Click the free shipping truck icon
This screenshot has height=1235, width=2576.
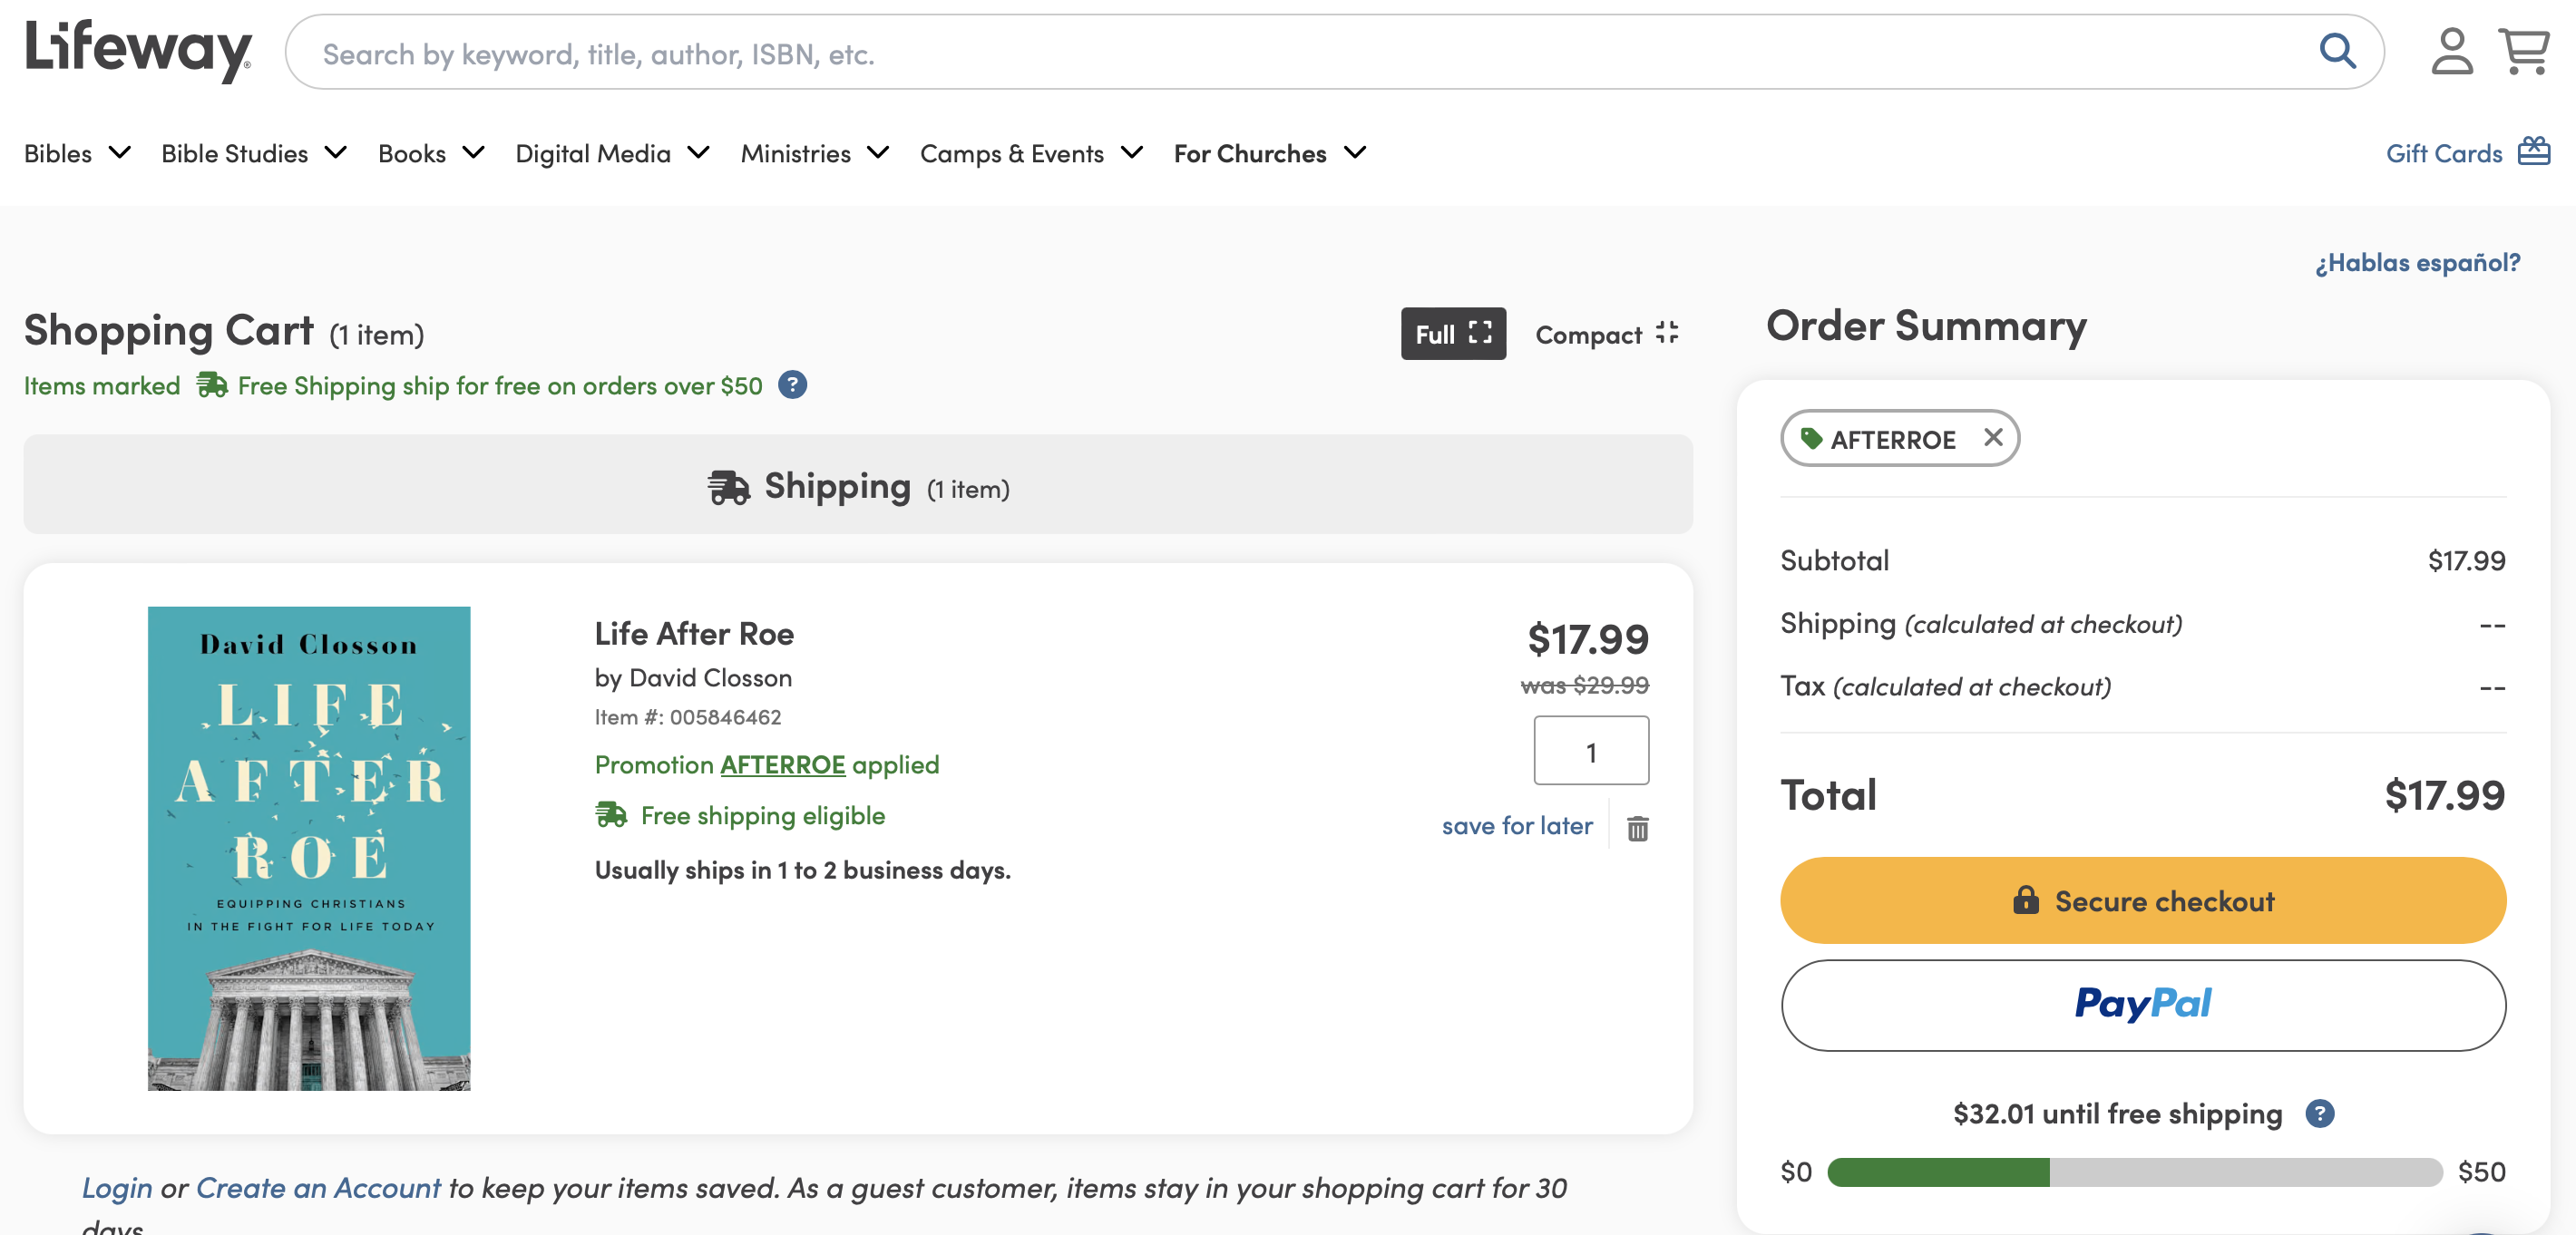[211, 384]
